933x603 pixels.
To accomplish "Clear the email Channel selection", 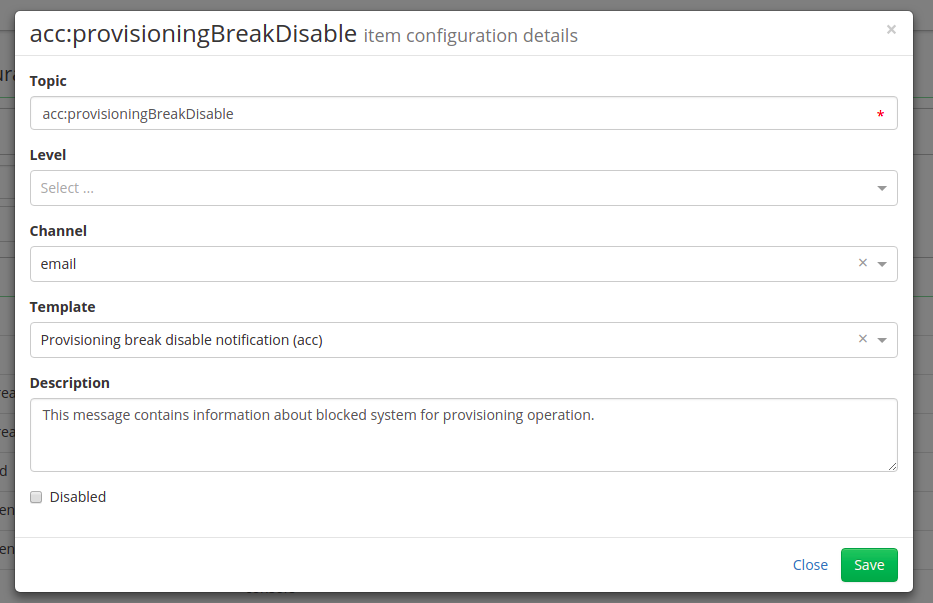I will click(862, 263).
